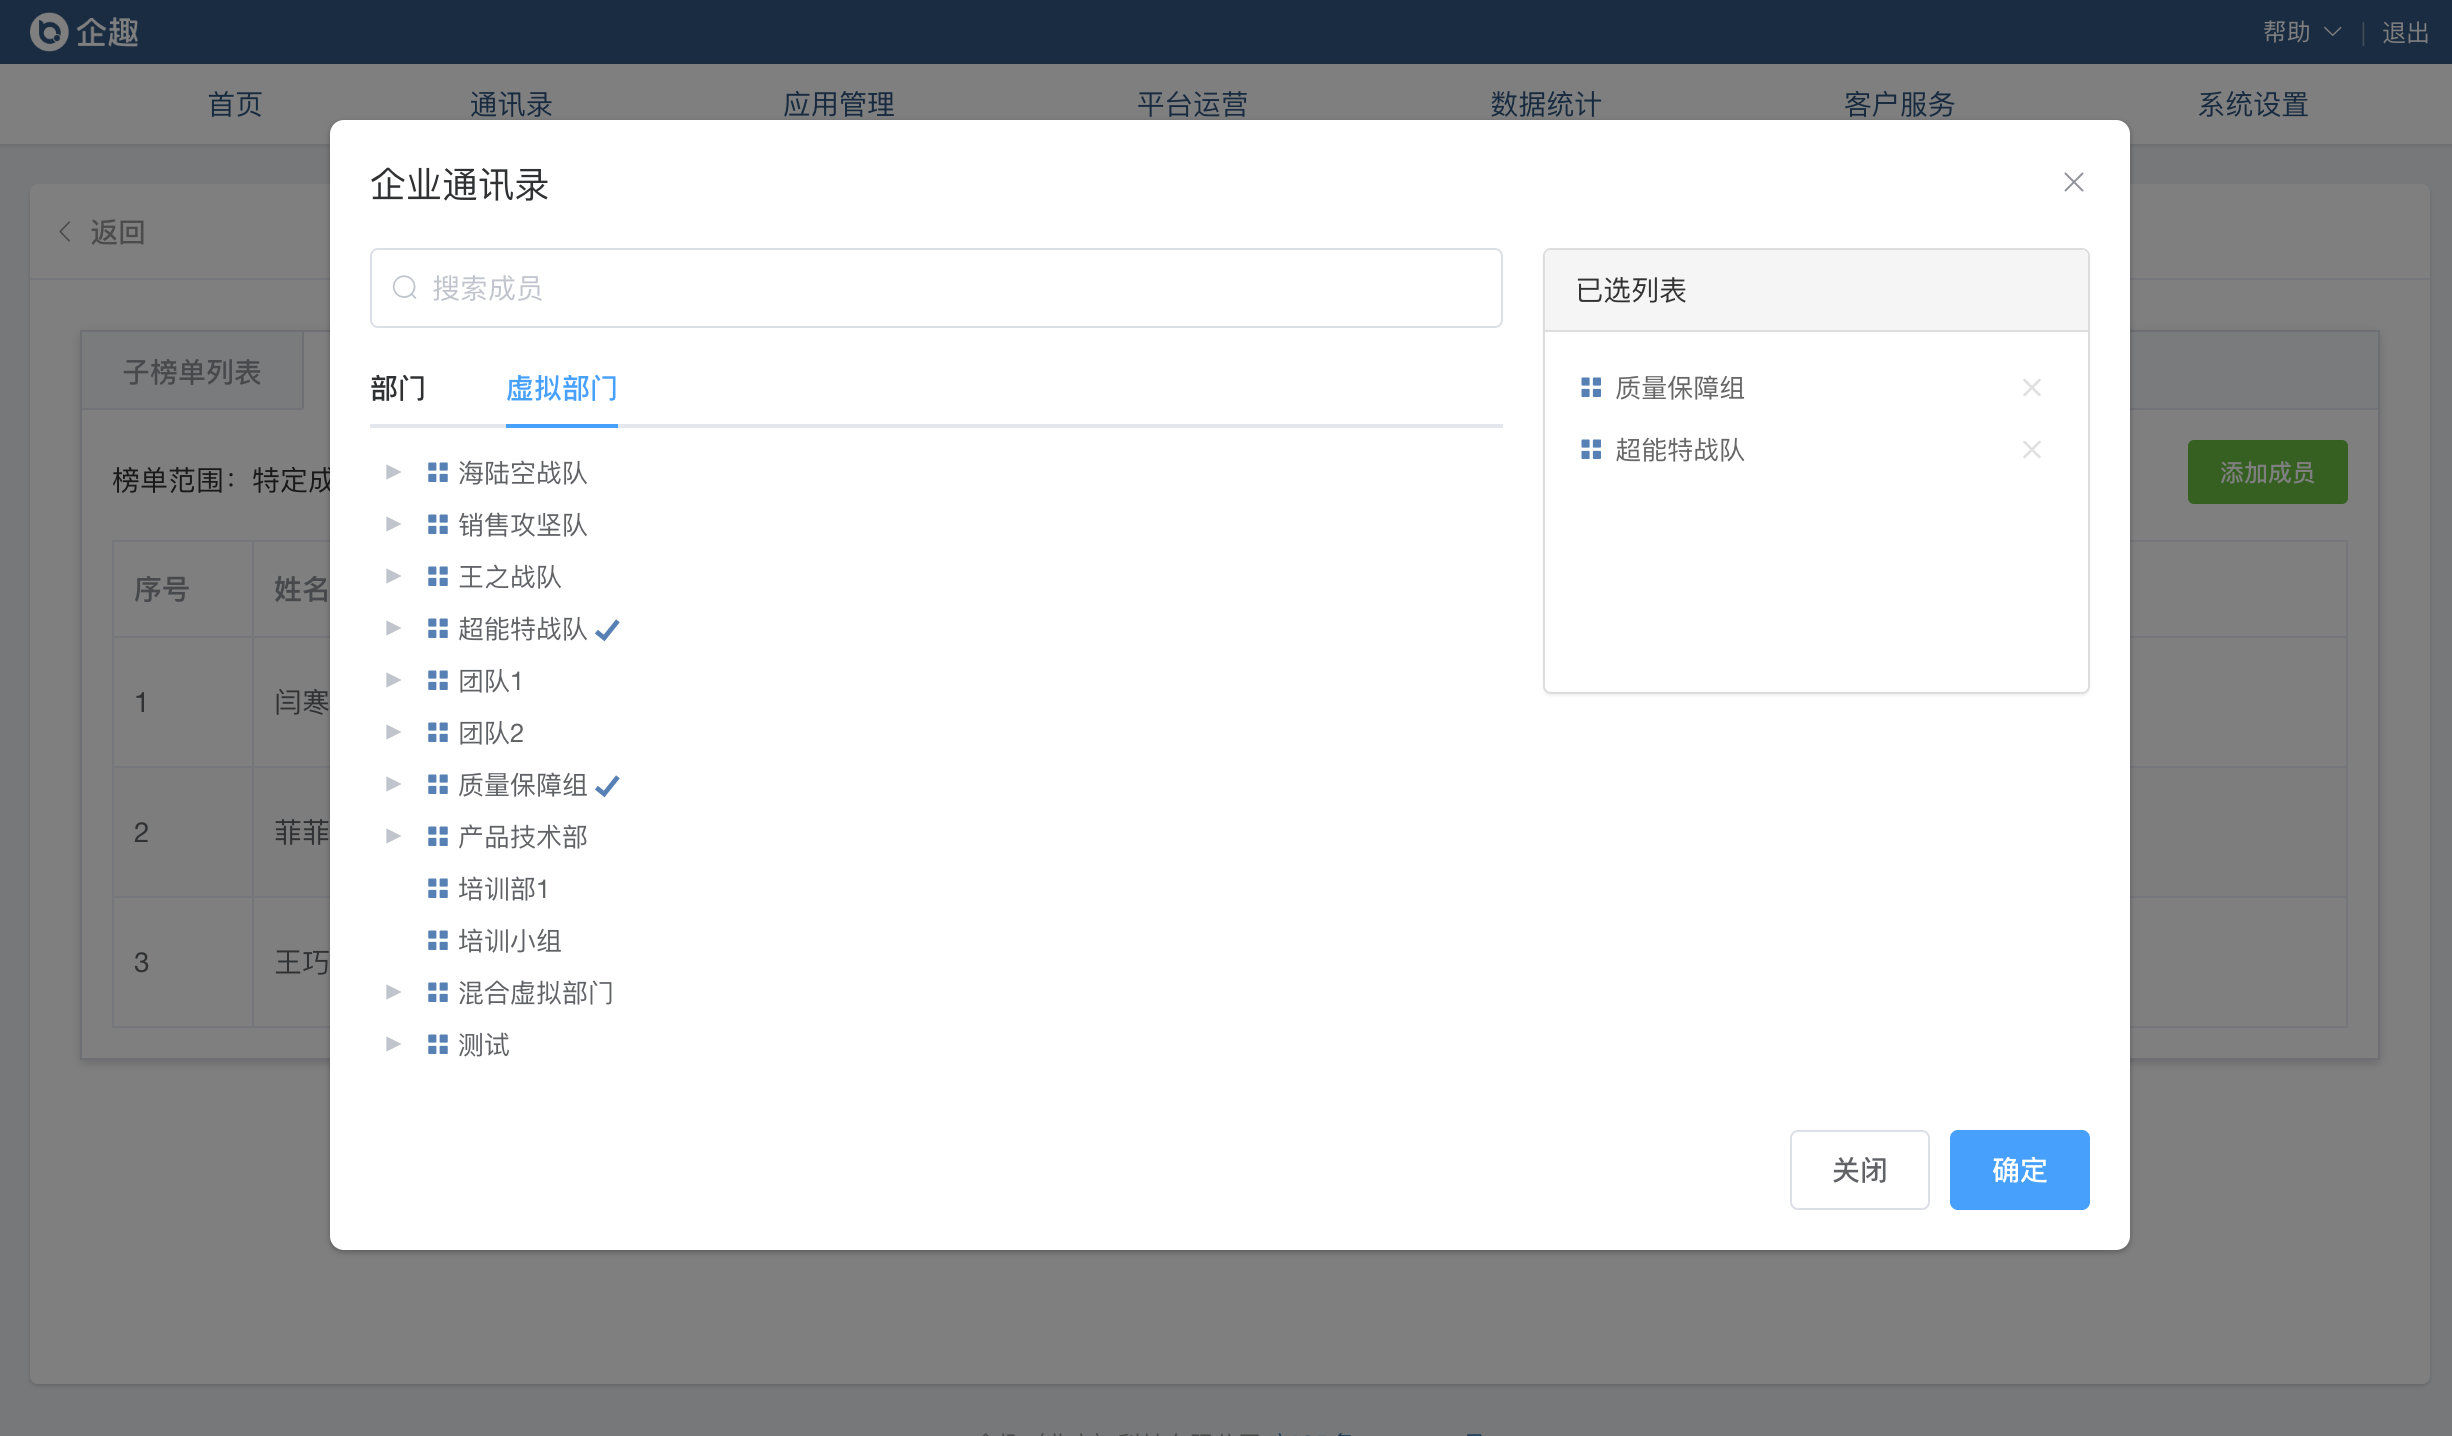Select the 团队1 virtual department
The image size is (2452, 1436).
point(490,681)
